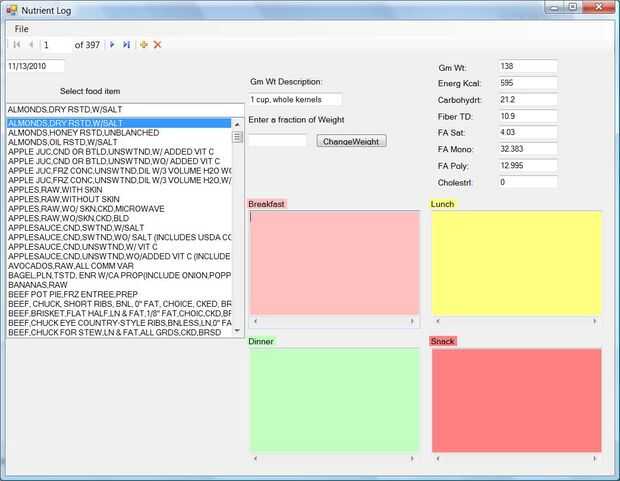620x481 pixels.
Task: Edit the record position number field
Action: pos(56,45)
